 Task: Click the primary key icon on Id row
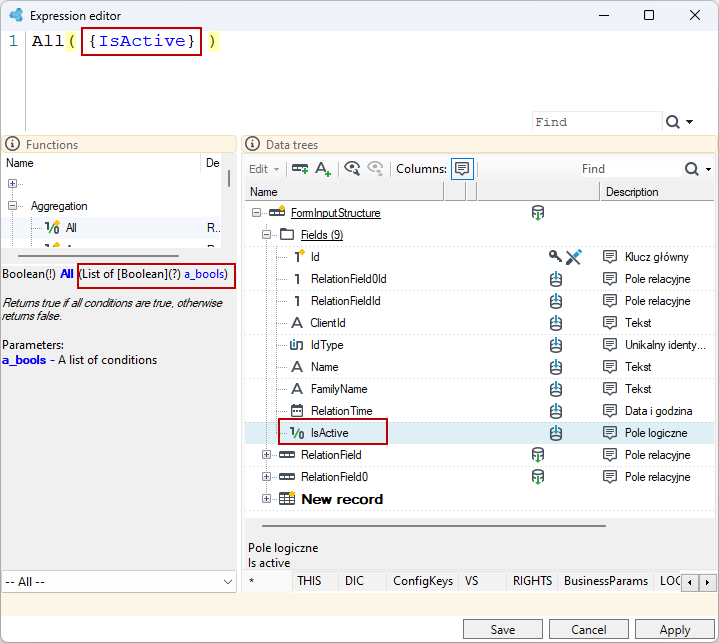555,256
